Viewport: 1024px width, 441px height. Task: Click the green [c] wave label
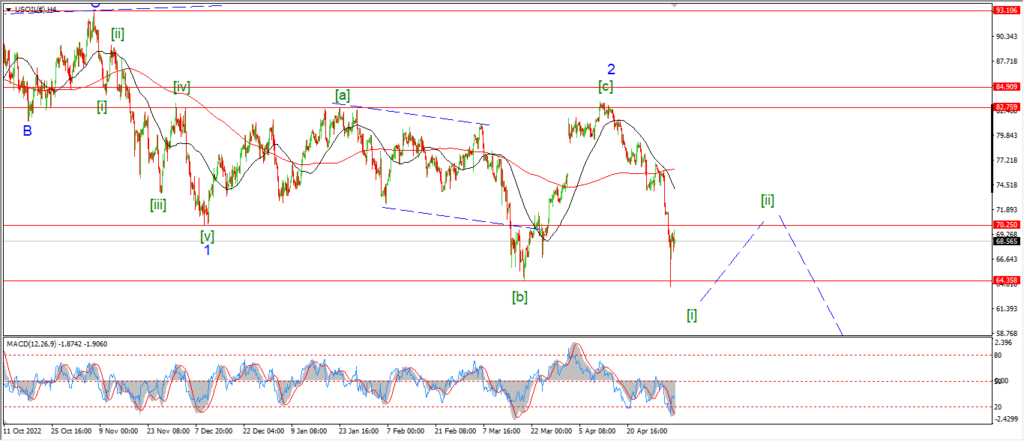[x=606, y=87]
